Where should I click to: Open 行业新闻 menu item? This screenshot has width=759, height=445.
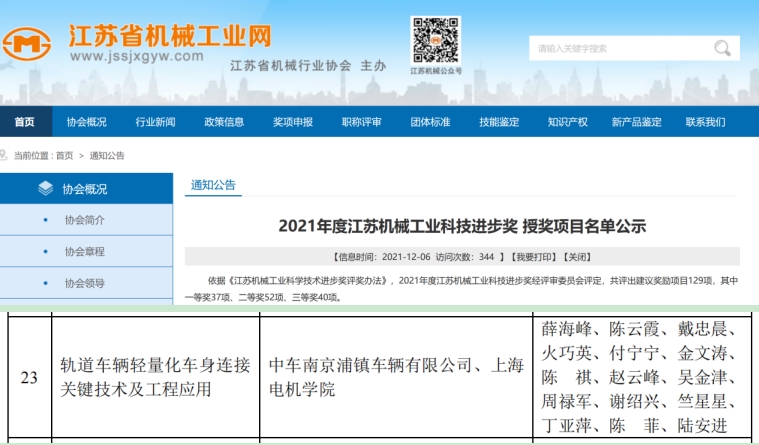(x=155, y=122)
